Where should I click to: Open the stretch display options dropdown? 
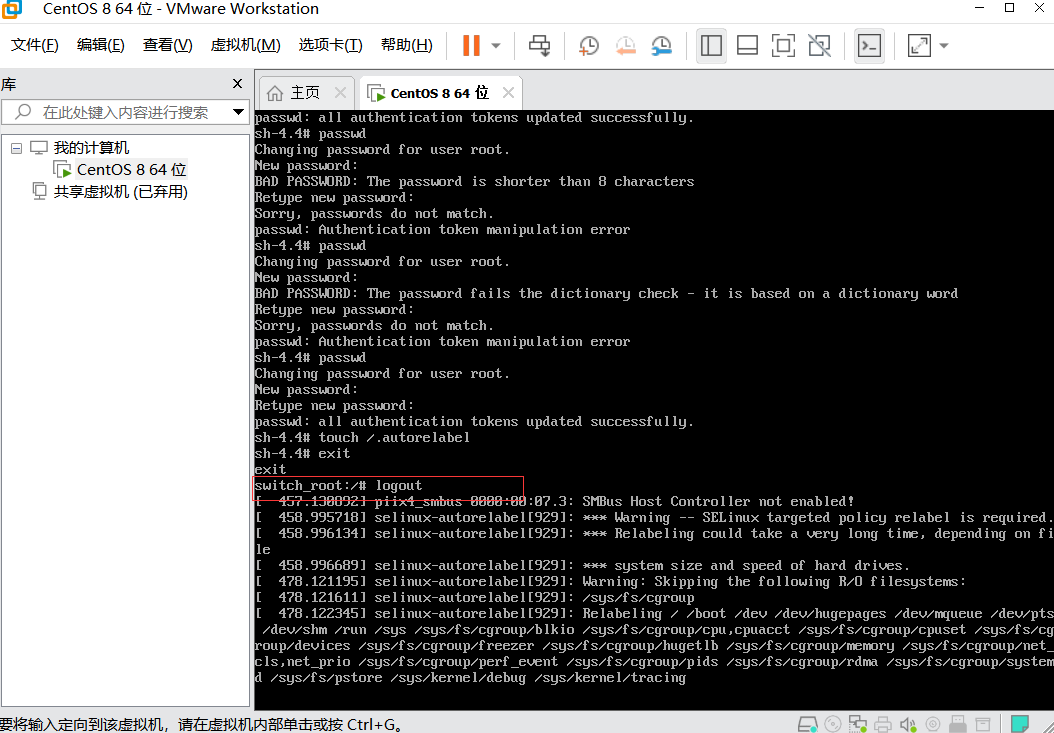pyautogui.click(x=944, y=46)
